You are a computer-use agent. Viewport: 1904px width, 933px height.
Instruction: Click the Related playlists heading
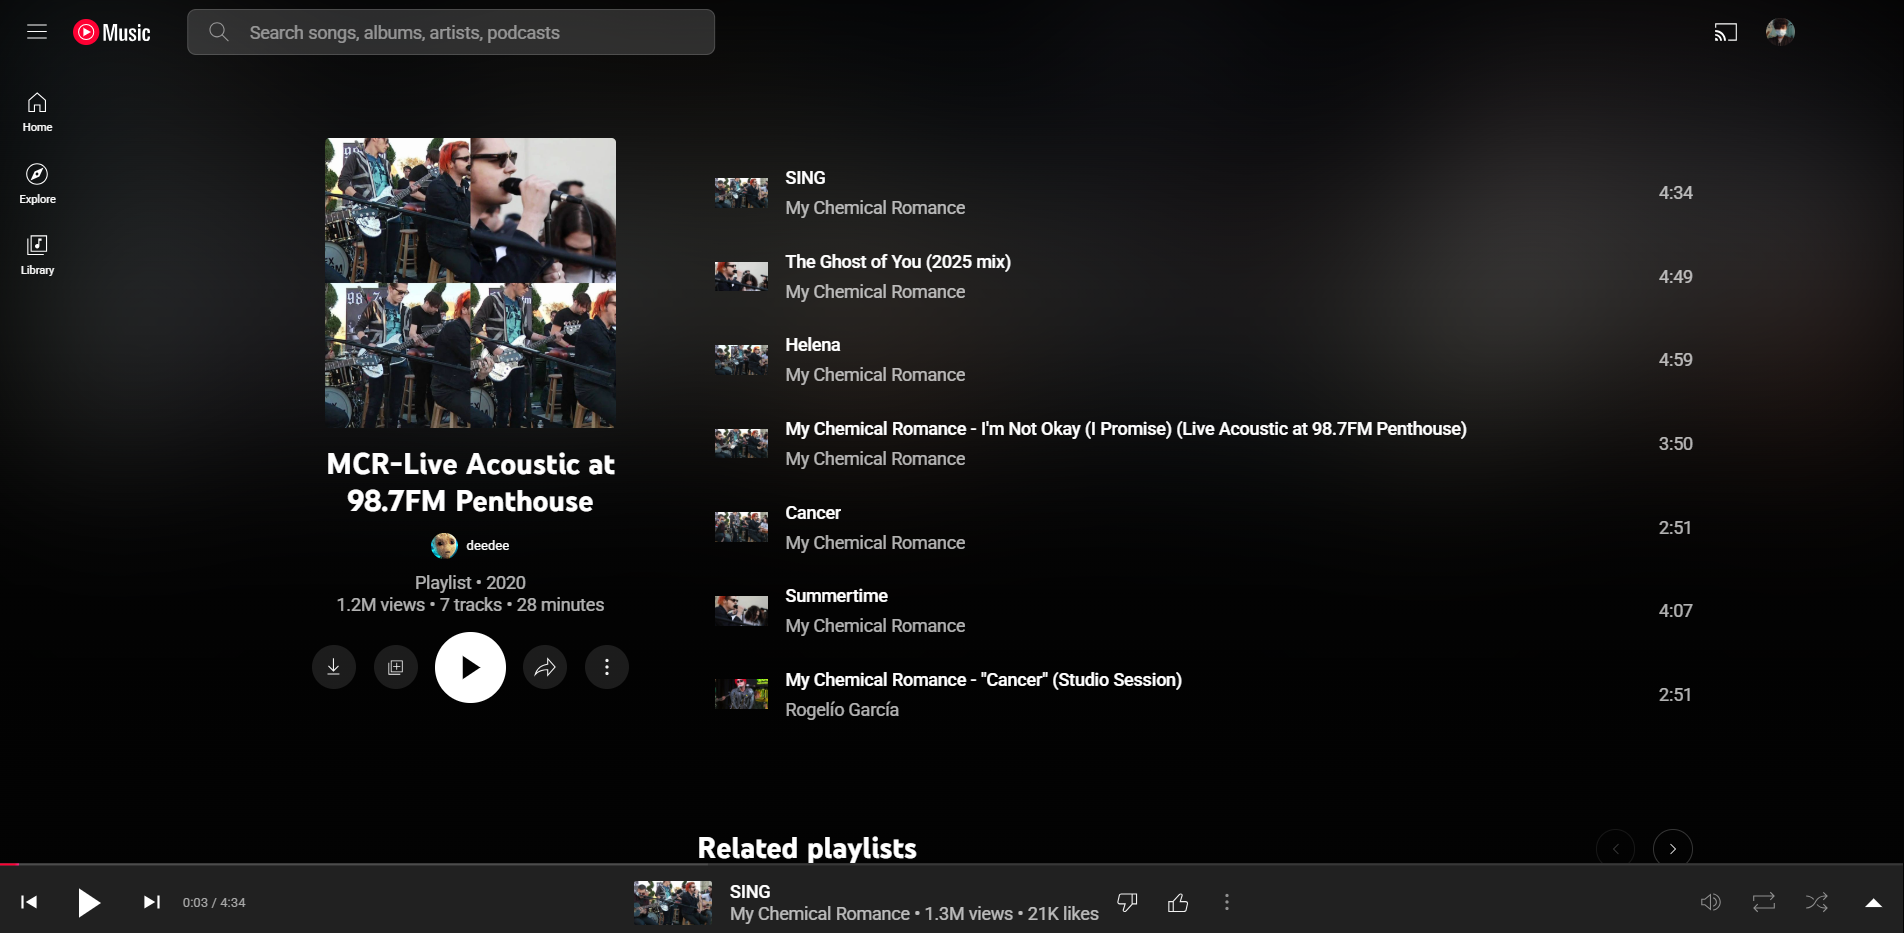tap(807, 848)
